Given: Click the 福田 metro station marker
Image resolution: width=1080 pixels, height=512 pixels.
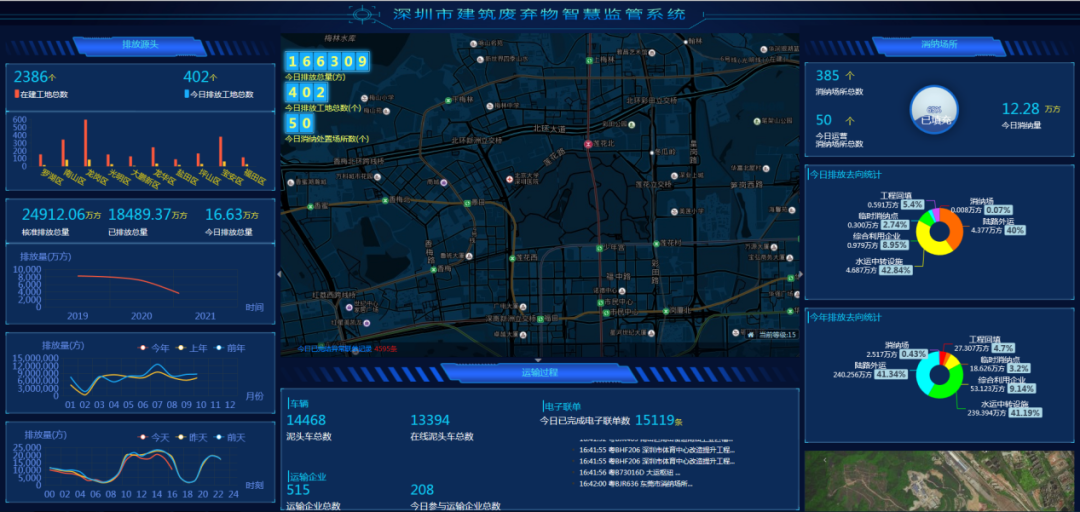Looking at the screenshot, I should pyautogui.click(x=541, y=318).
